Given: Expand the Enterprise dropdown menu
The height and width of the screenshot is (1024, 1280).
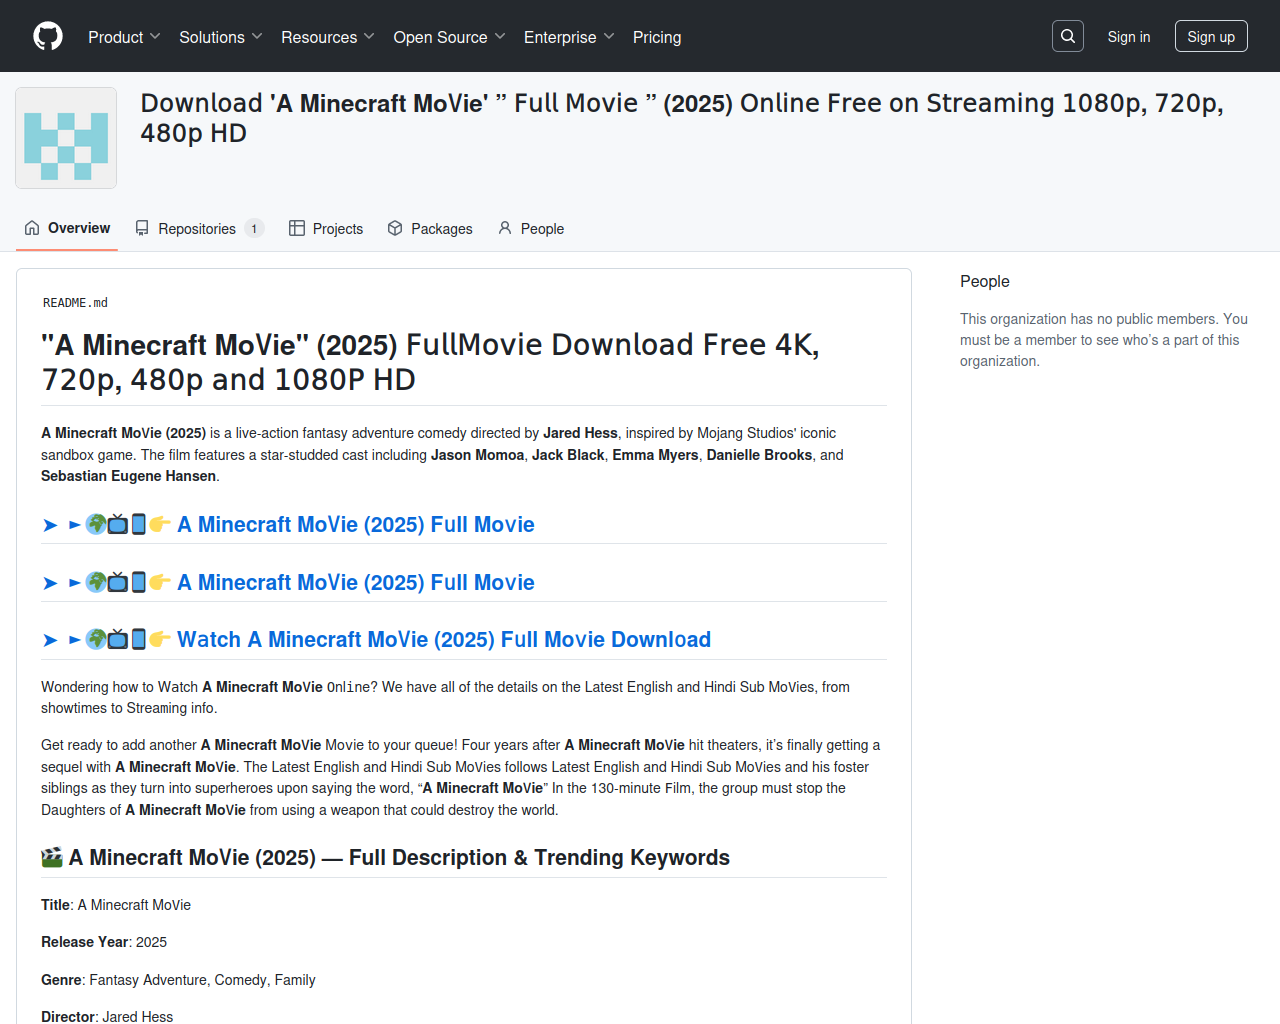Looking at the screenshot, I should (x=569, y=37).
